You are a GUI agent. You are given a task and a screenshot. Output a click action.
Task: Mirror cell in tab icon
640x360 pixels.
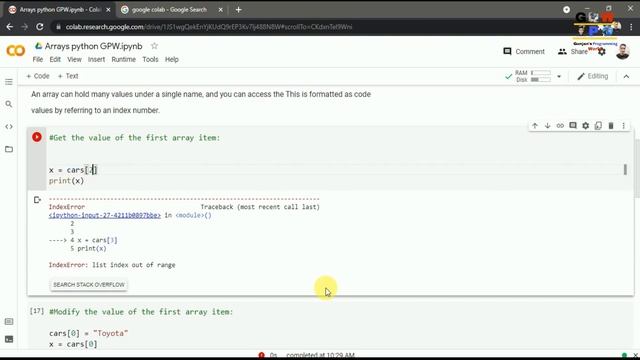click(x=598, y=126)
